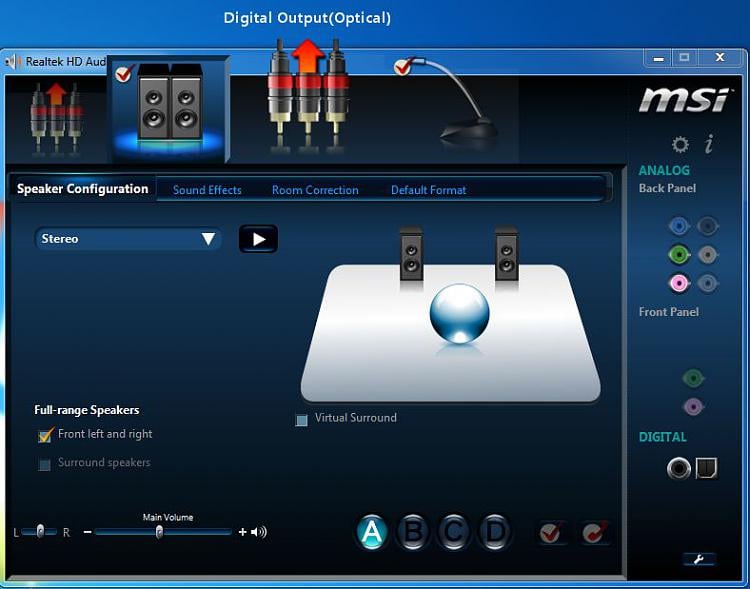Increase volume with plus button

[x=243, y=532]
